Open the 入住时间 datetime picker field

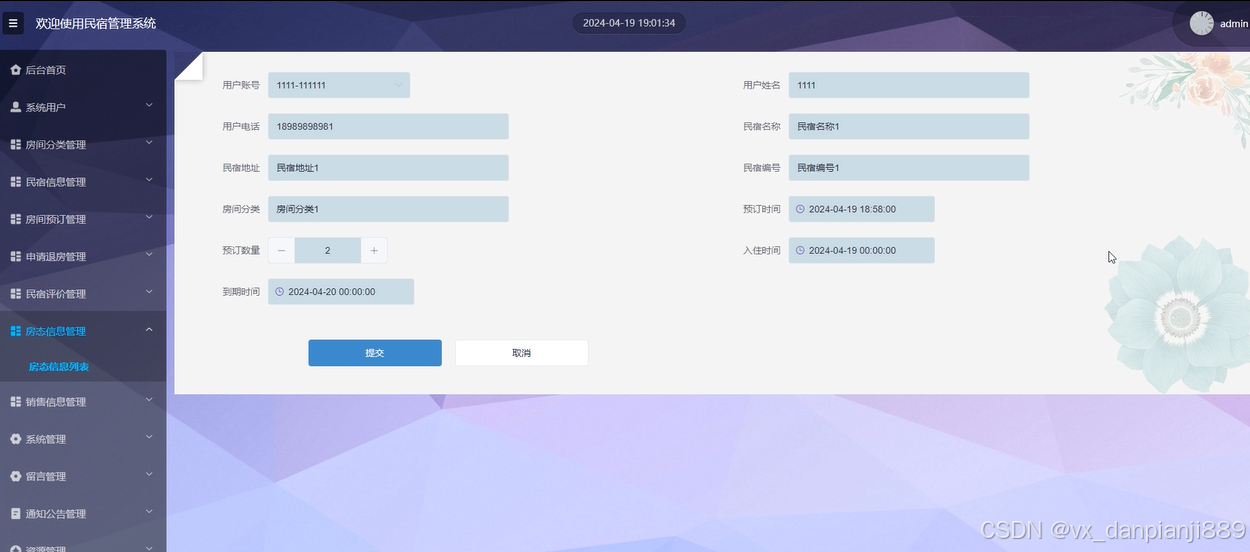pyautogui.click(x=862, y=250)
